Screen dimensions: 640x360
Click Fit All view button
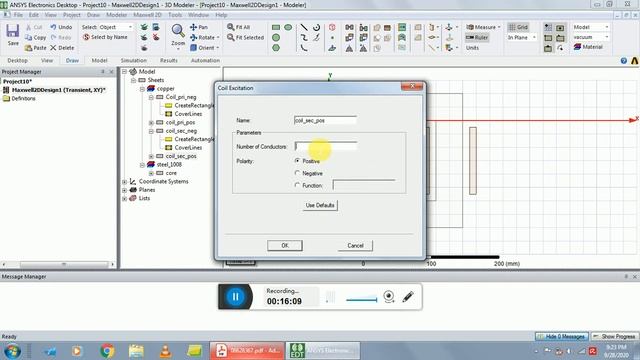coord(239,27)
